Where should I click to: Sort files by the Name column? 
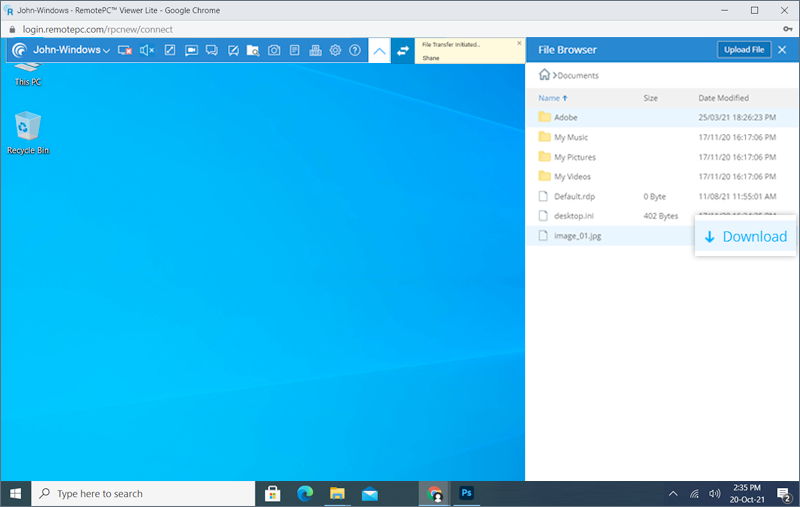click(x=549, y=98)
